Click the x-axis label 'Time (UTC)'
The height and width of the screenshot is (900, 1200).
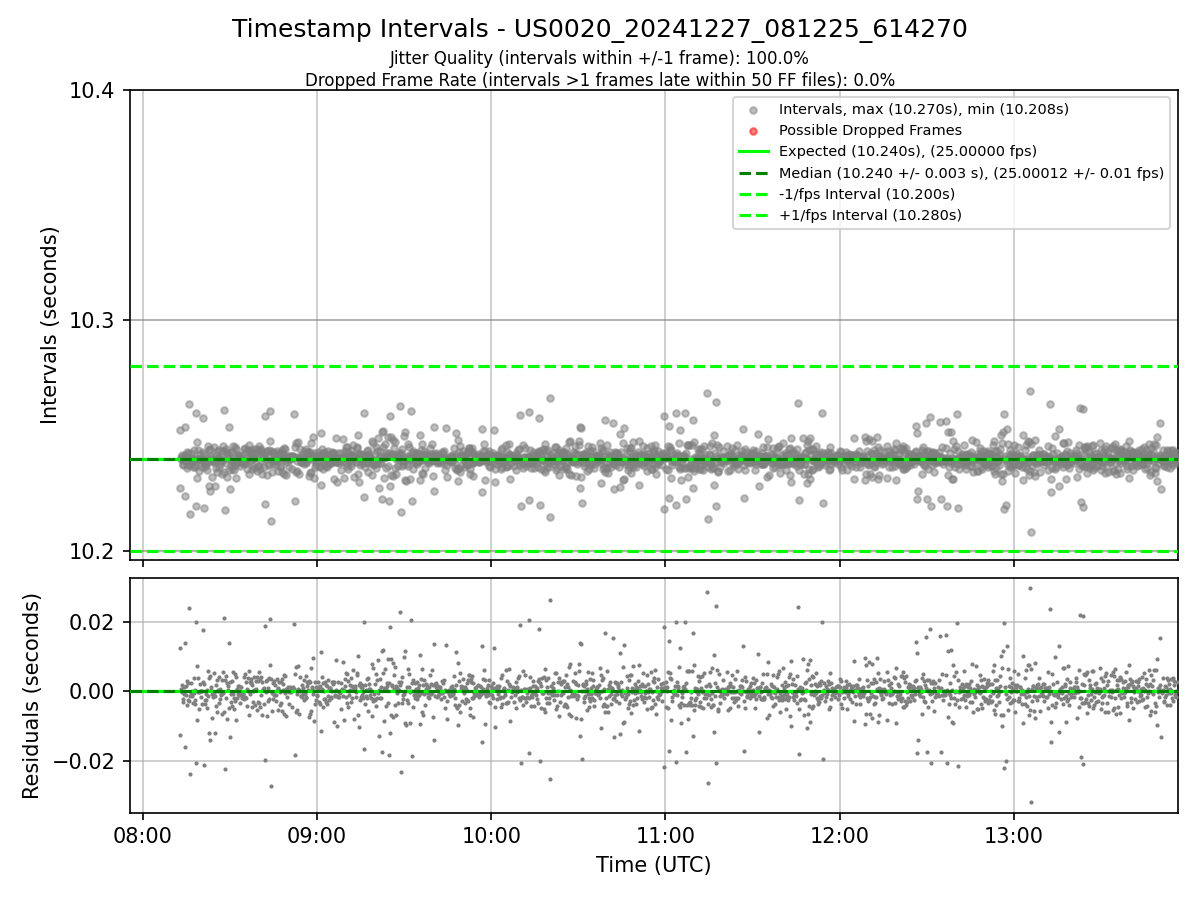pos(653,865)
